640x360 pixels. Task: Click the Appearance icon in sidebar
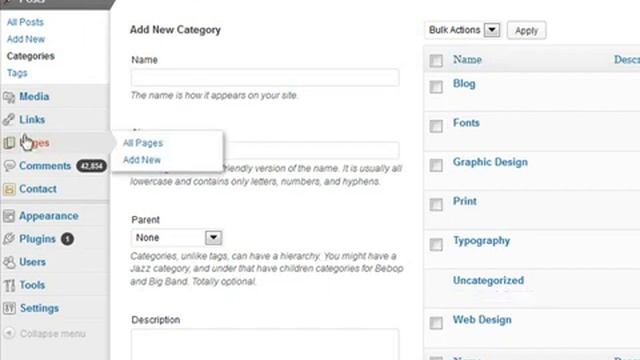pyautogui.click(x=9, y=216)
